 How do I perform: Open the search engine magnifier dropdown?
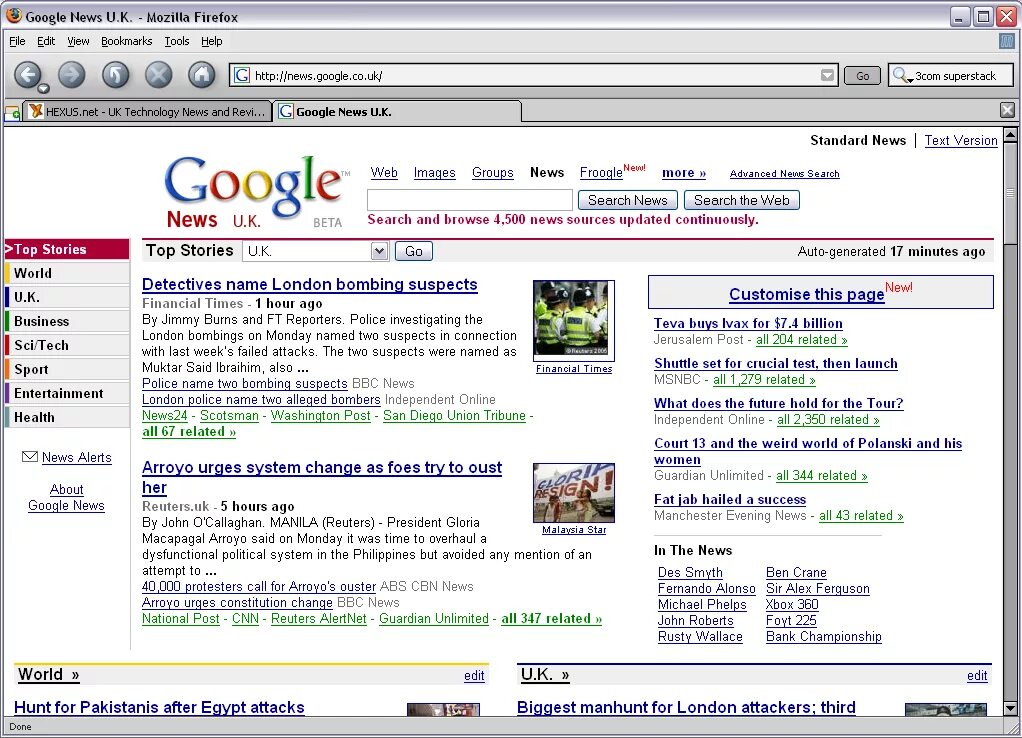903,76
